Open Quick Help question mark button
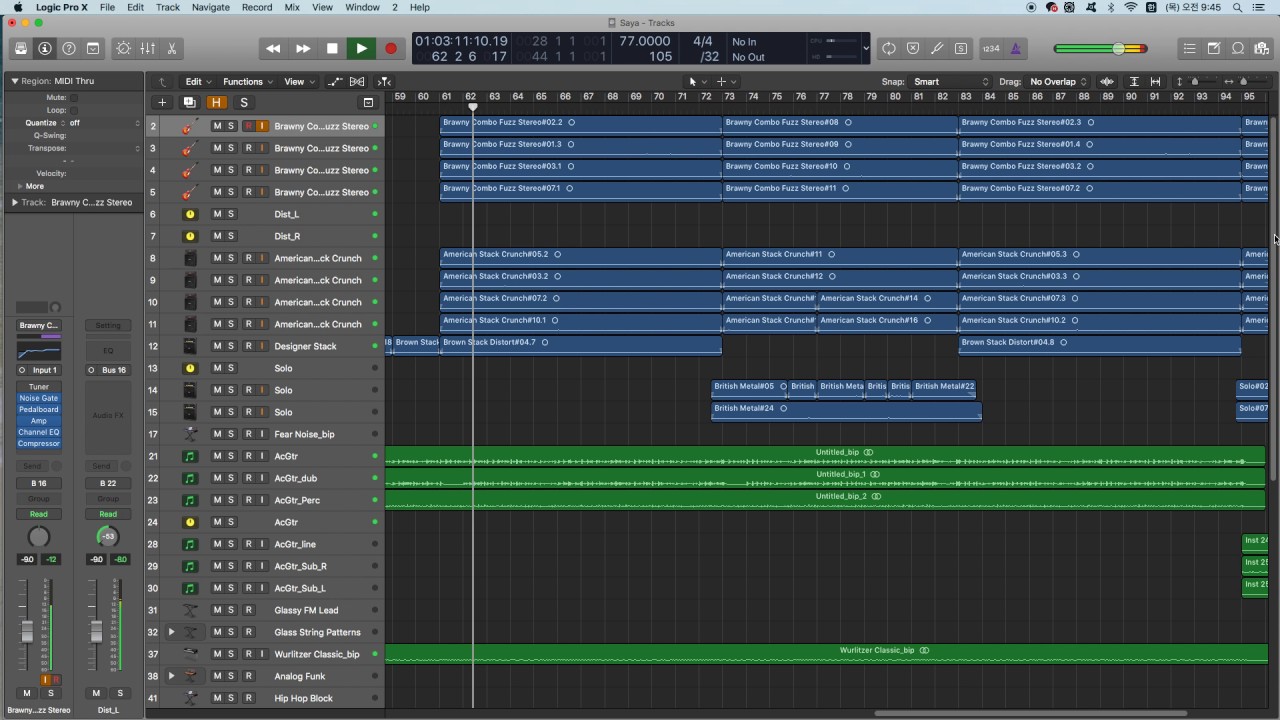 tap(69, 48)
